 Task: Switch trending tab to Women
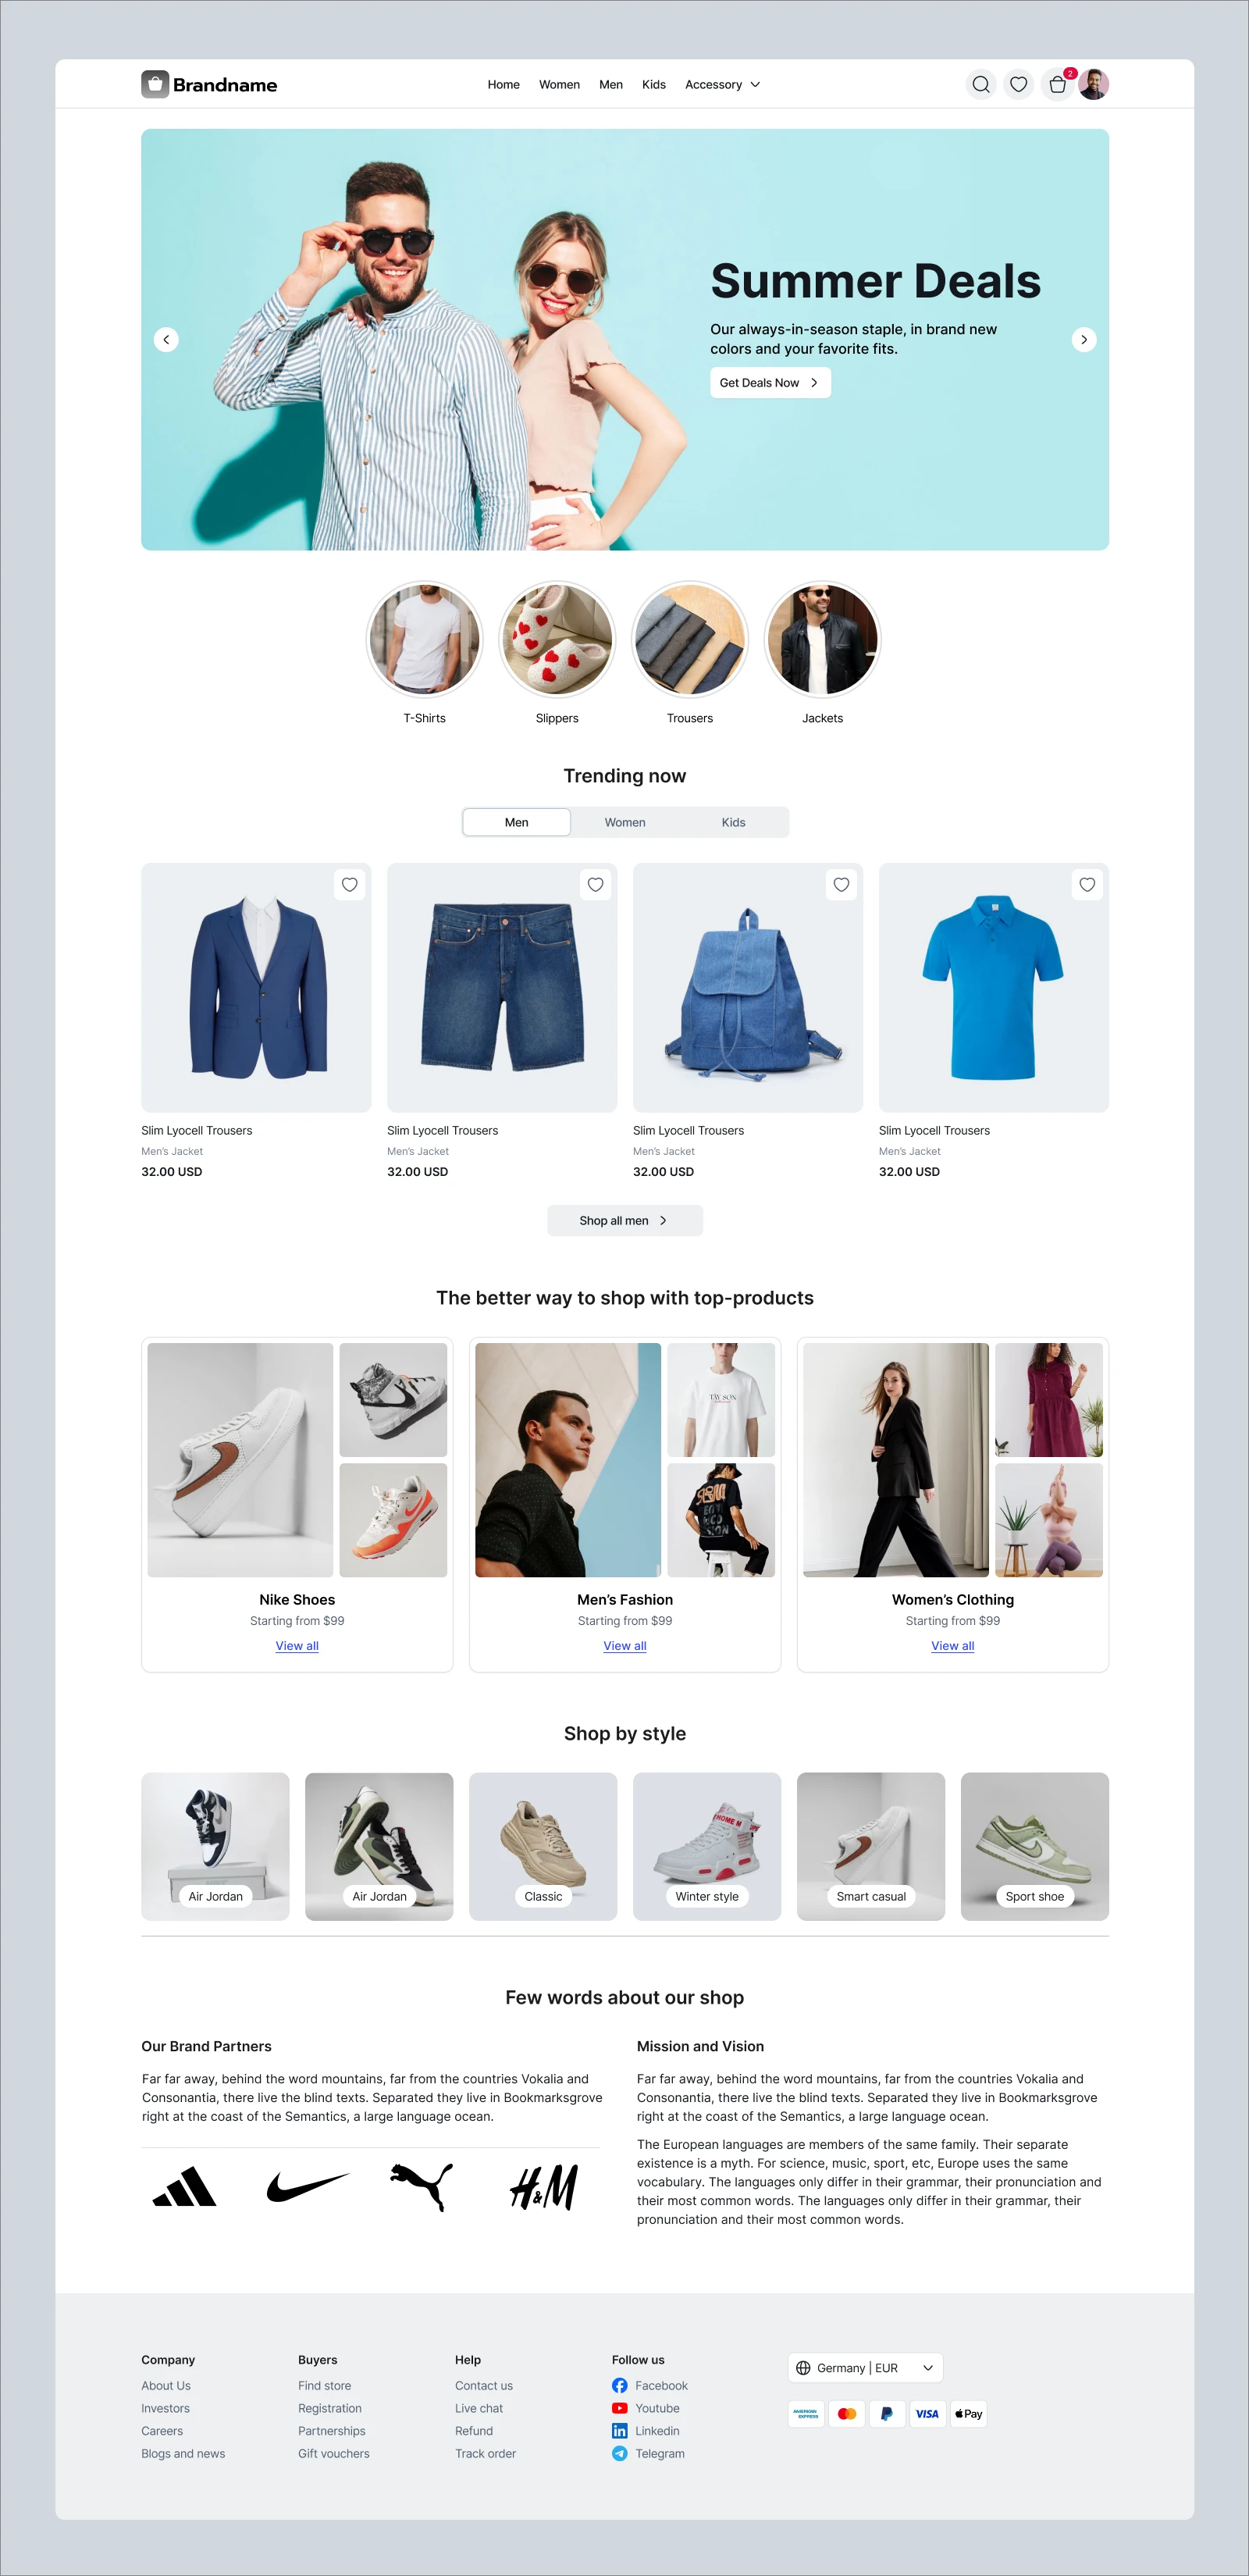point(625,822)
